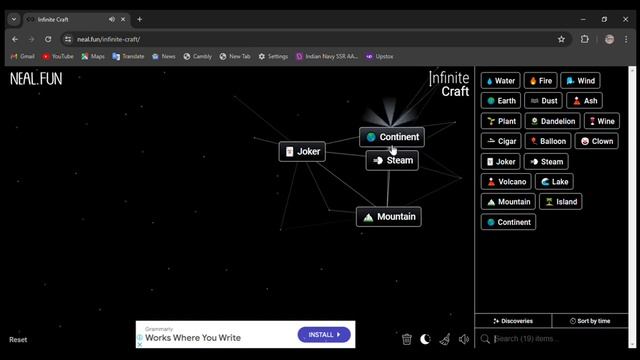The width and height of the screenshot is (640, 360).
Task: Click the broom clear canvas icon
Action: tap(445, 339)
